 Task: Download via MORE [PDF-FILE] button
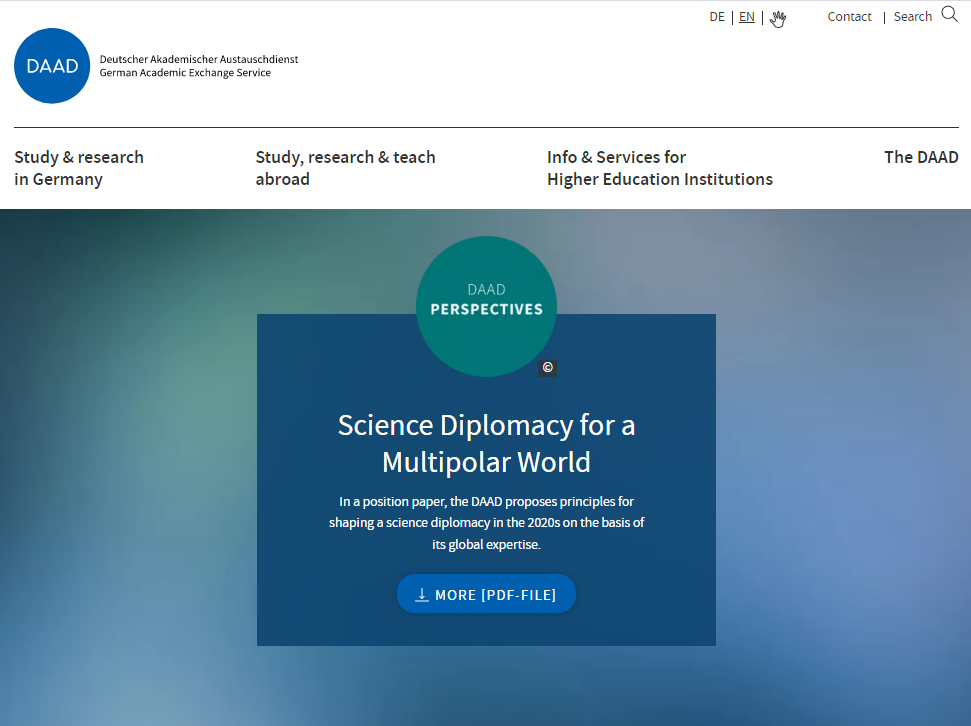pos(486,594)
